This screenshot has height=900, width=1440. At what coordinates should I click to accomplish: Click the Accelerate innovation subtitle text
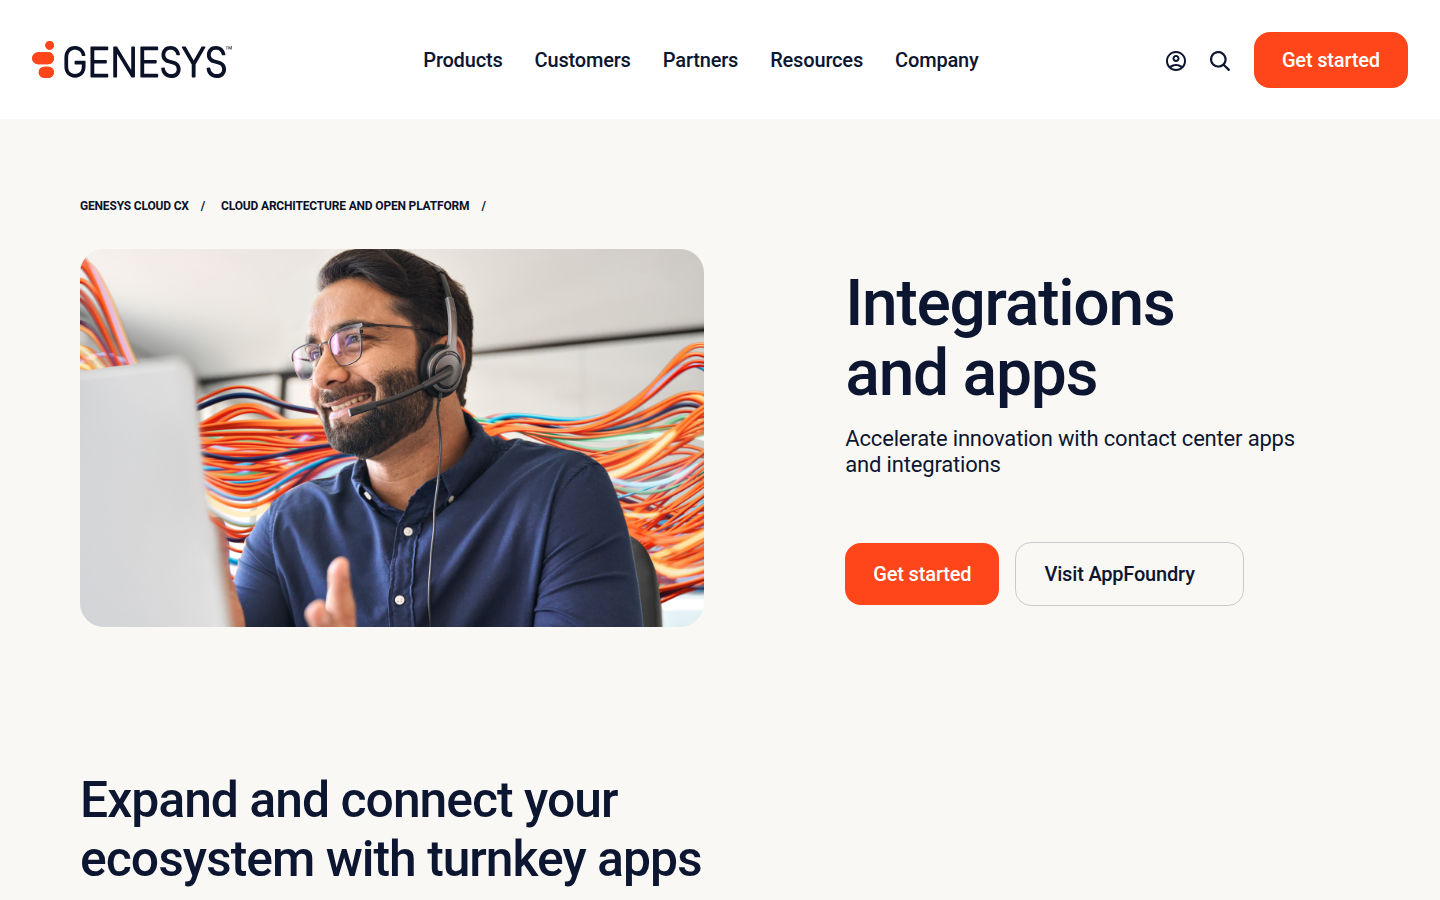(1070, 451)
